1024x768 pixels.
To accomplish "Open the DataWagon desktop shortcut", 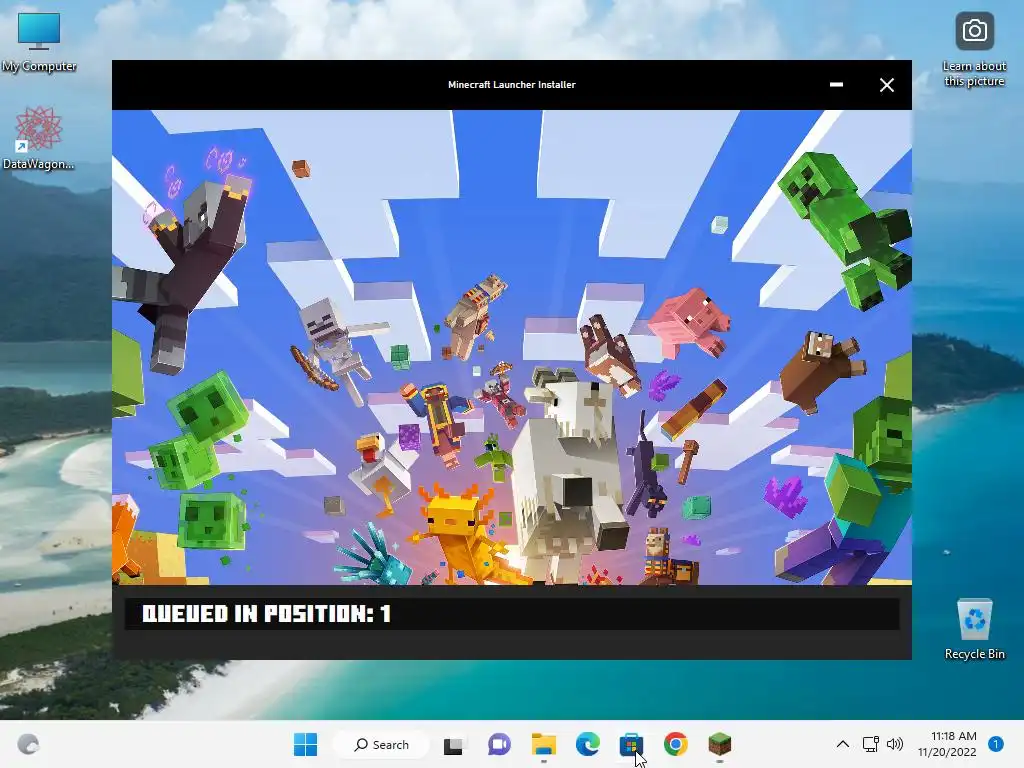I will pos(39,138).
